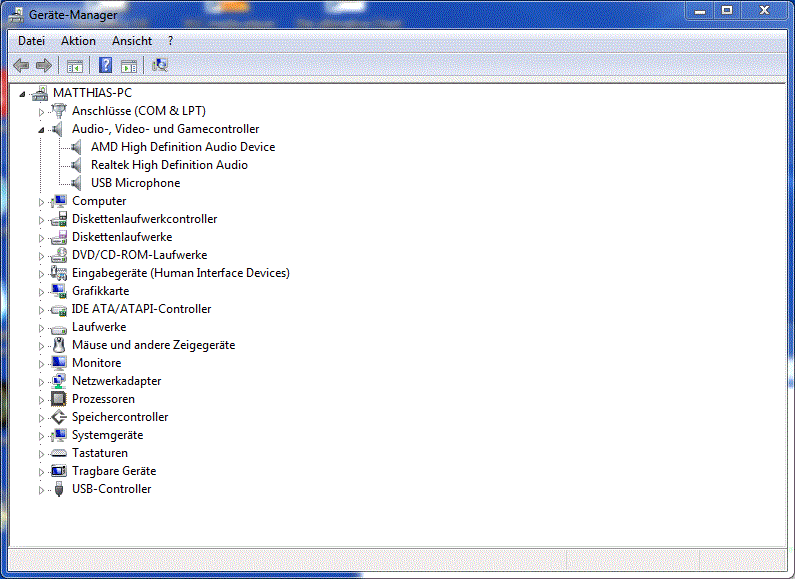Viewport: 795px width, 579px height.
Task: Expand the Prozessoren category
Action: 41,400
